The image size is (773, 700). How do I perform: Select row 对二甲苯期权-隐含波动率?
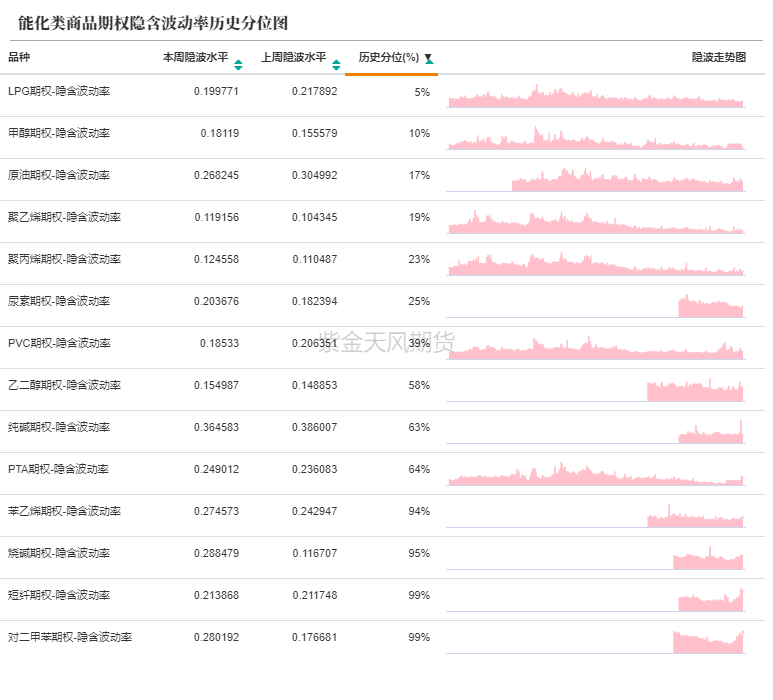click(383, 641)
